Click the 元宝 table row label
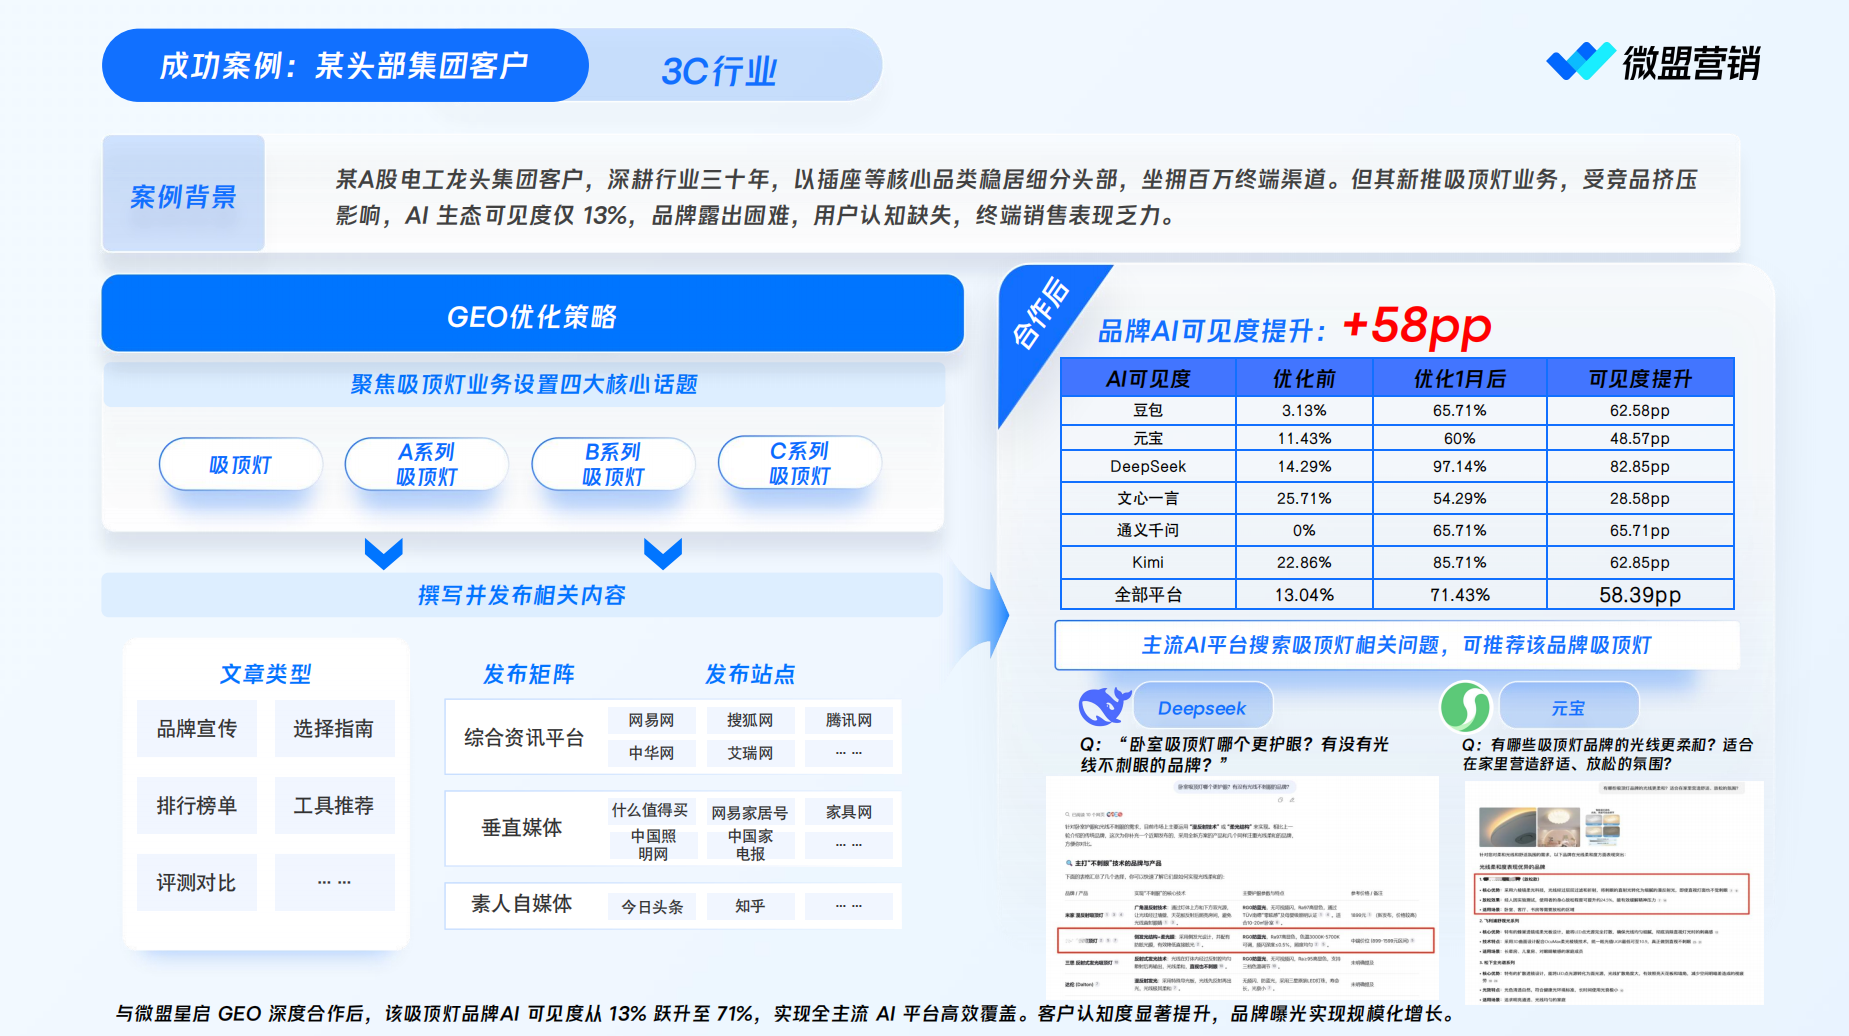Image resolution: width=1849 pixels, height=1036 pixels. pos(1148,438)
